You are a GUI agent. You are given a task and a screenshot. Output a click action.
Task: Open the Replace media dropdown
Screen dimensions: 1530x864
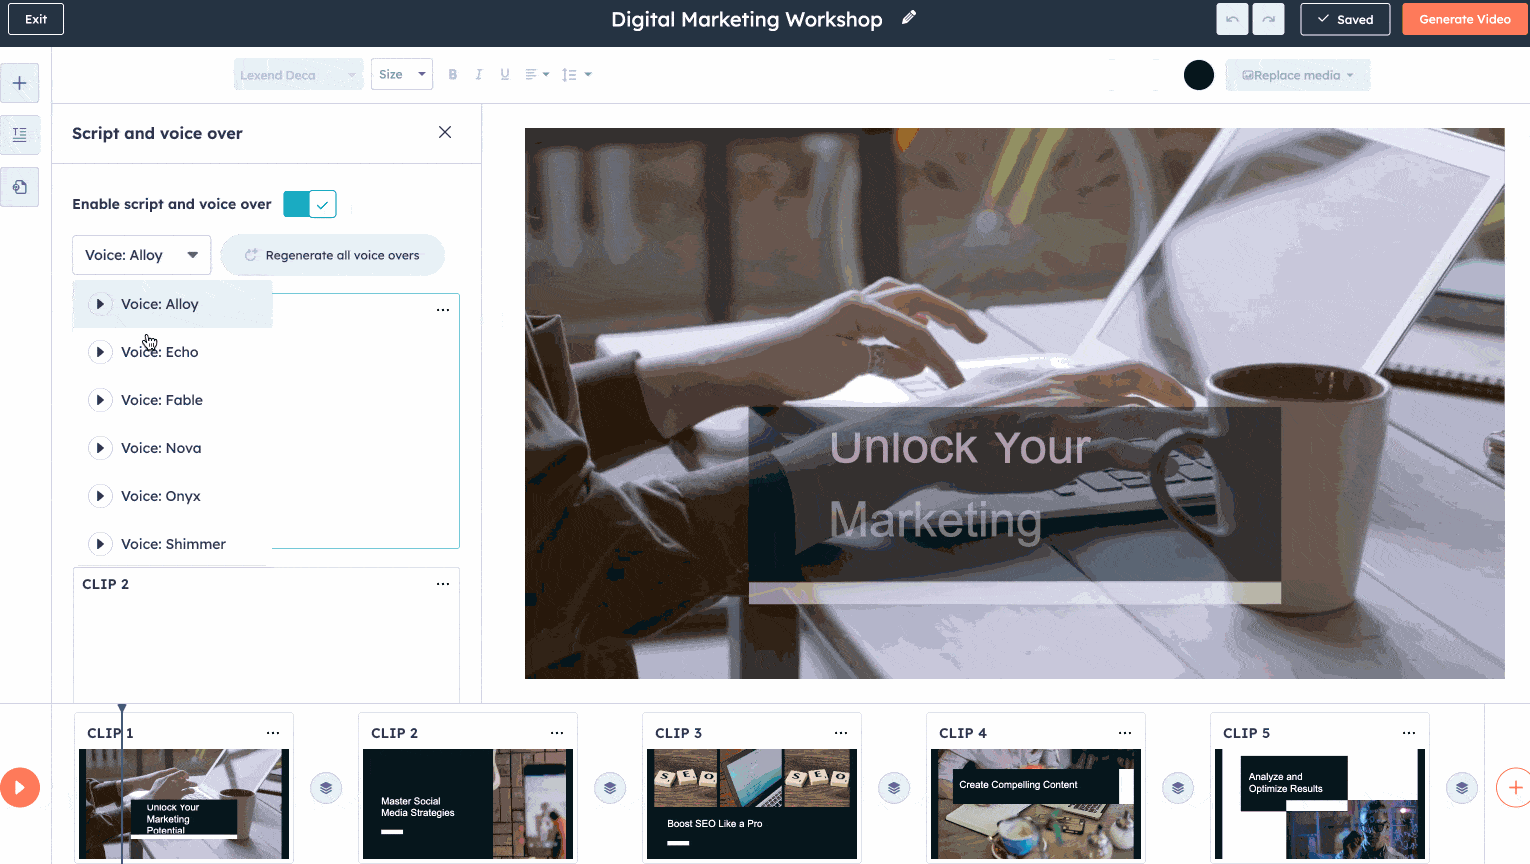(x=1297, y=75)
